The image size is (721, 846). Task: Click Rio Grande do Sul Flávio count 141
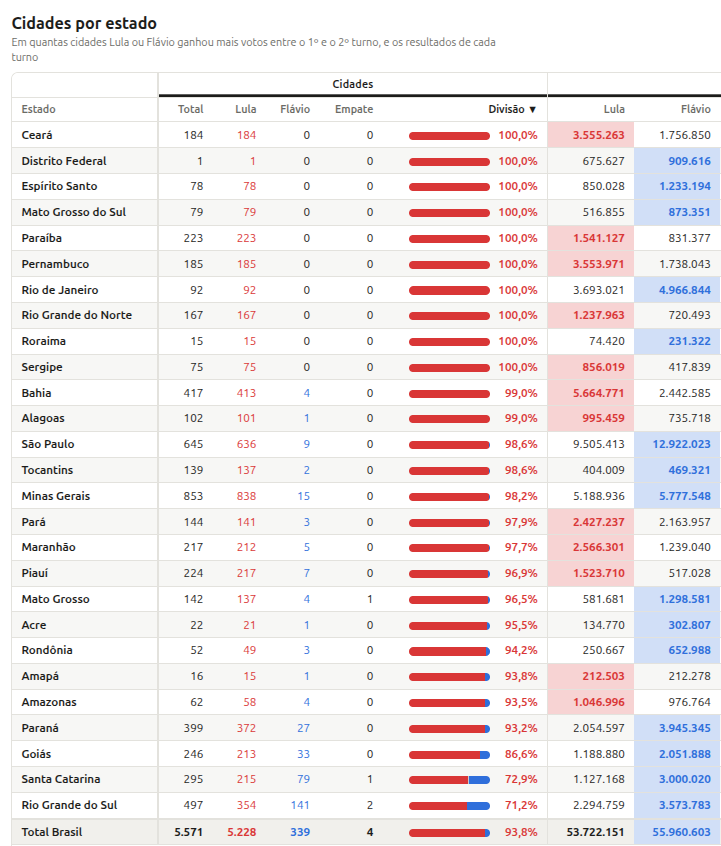[300, 805]
